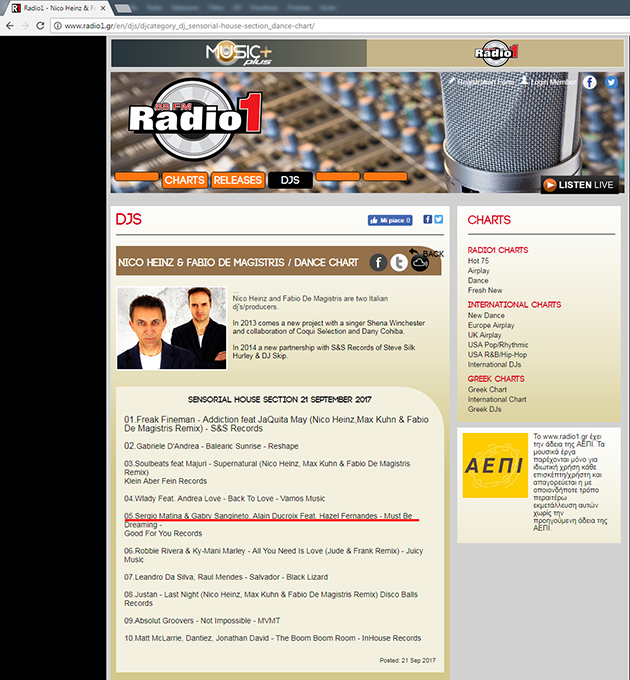Open the Fresh New chart link
630x680 pixels.
click(x=485, y=291)
